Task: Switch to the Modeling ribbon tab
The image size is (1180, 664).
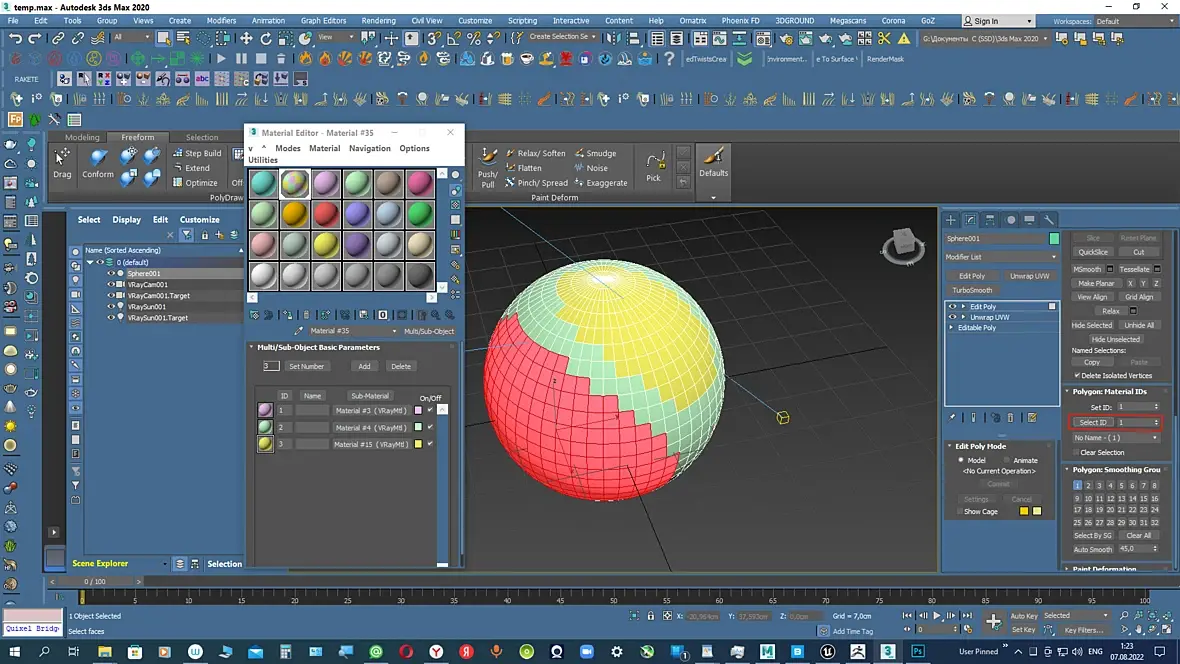Action: click(x=82, y=137)
